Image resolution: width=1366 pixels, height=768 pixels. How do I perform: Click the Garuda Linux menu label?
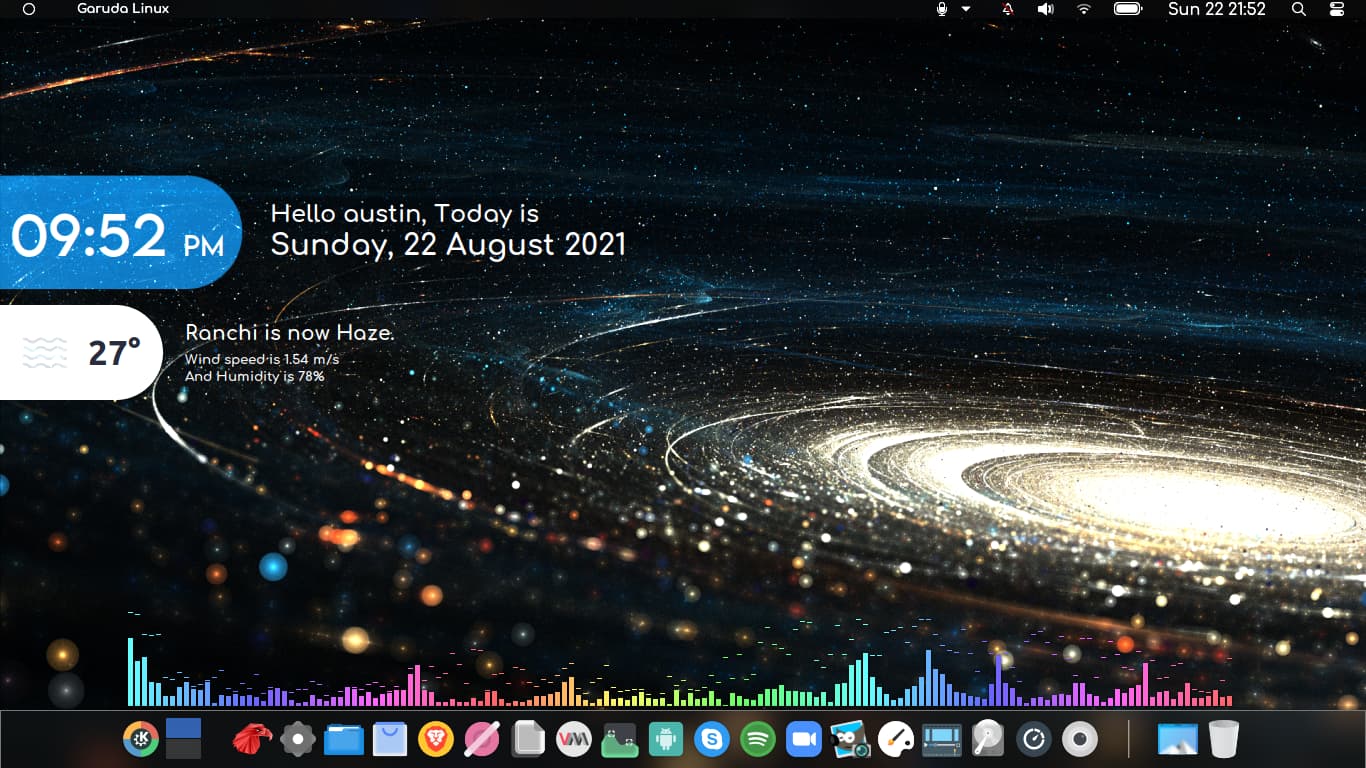(123, 9)
